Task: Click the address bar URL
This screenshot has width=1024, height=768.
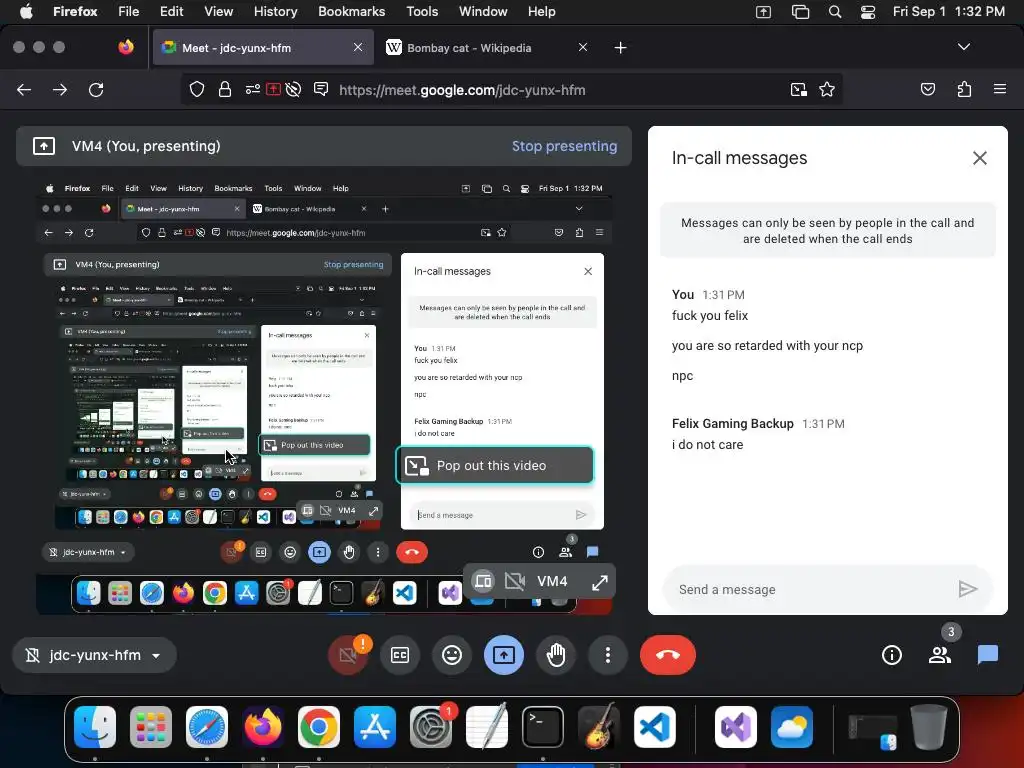Action: coord(462,90)
